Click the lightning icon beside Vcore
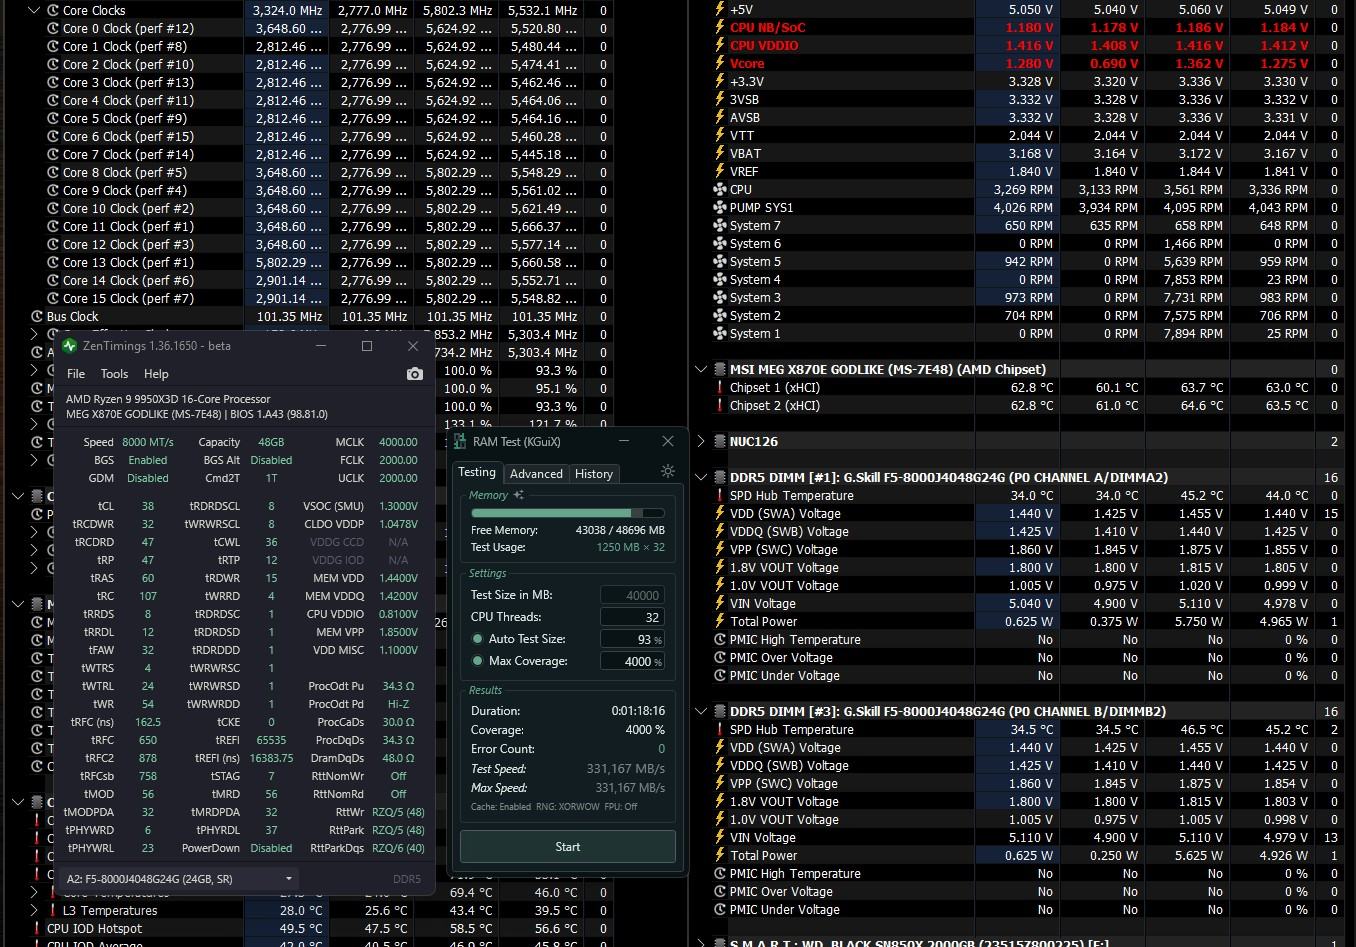Image resolution: width=1356 pixels, height=947 pixels. coord(719,64)
